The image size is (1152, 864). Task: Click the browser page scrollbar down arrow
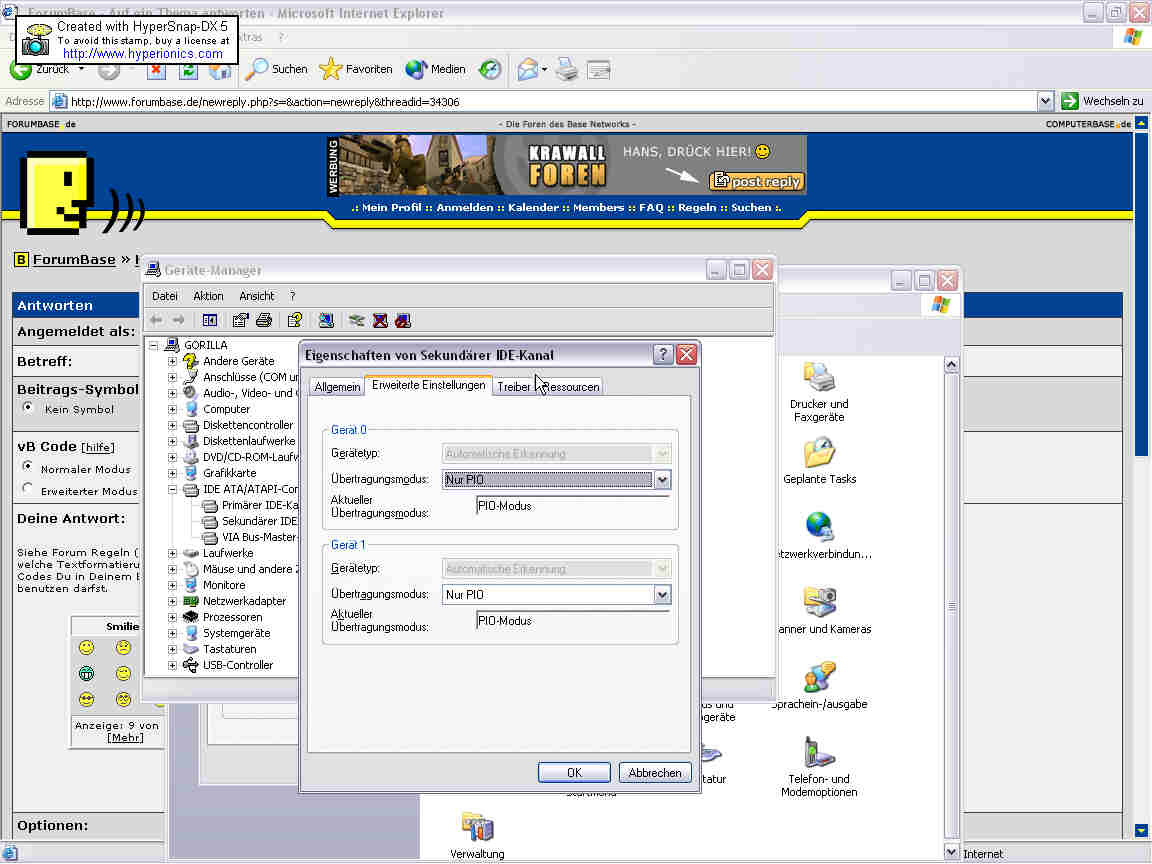tap(1141, 831)
